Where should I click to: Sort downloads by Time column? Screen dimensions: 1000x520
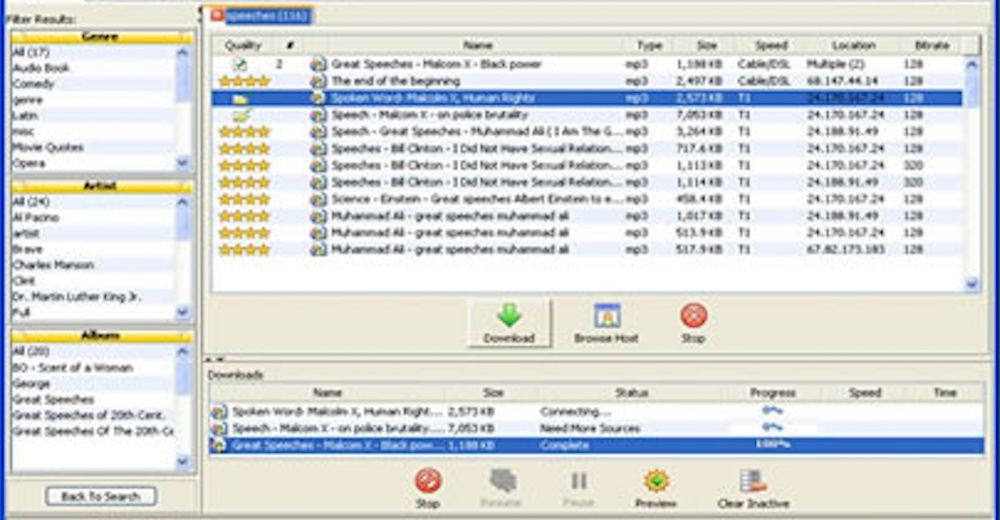945,393
